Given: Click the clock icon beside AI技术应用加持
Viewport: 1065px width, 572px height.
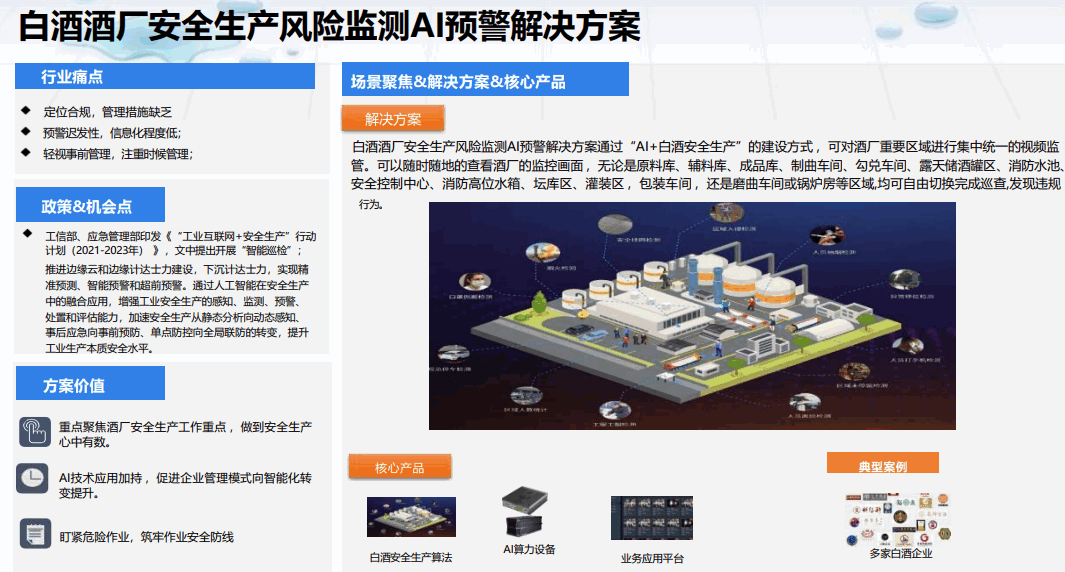Looking at the screenshot, I should tap(33, 478).
